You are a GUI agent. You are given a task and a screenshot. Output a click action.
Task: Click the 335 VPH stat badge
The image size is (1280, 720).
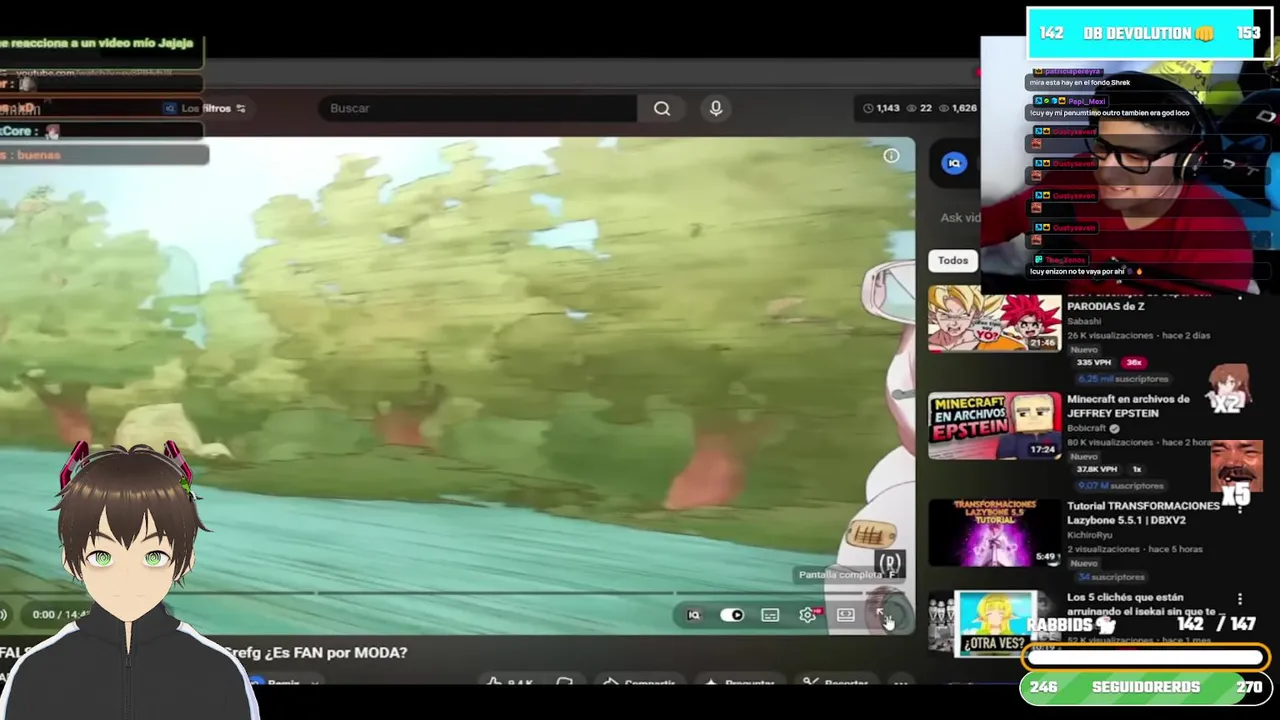click(x=1092, y=363)
